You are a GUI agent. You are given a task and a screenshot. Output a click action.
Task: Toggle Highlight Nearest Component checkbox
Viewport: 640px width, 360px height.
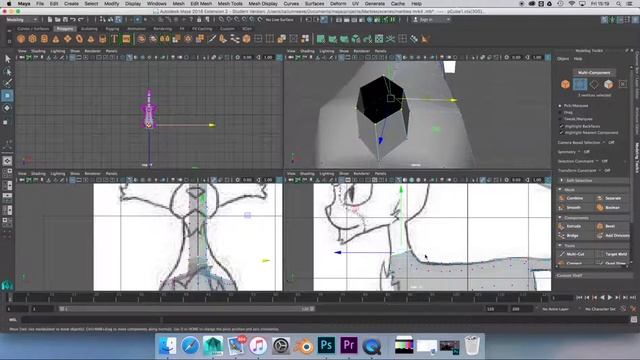click(x=562, y=133)
